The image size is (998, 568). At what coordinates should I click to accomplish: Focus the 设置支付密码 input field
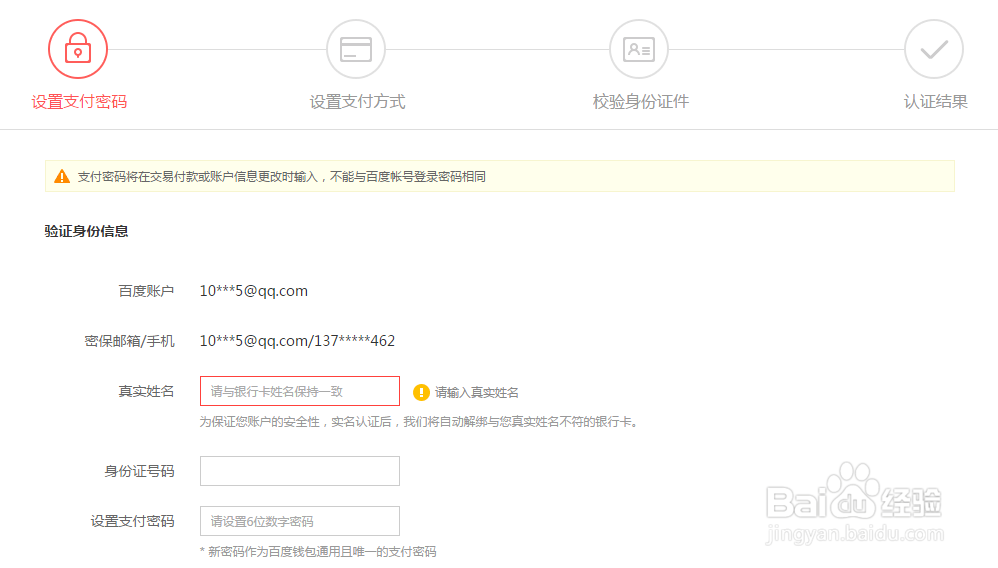click(x=300, y=521)
